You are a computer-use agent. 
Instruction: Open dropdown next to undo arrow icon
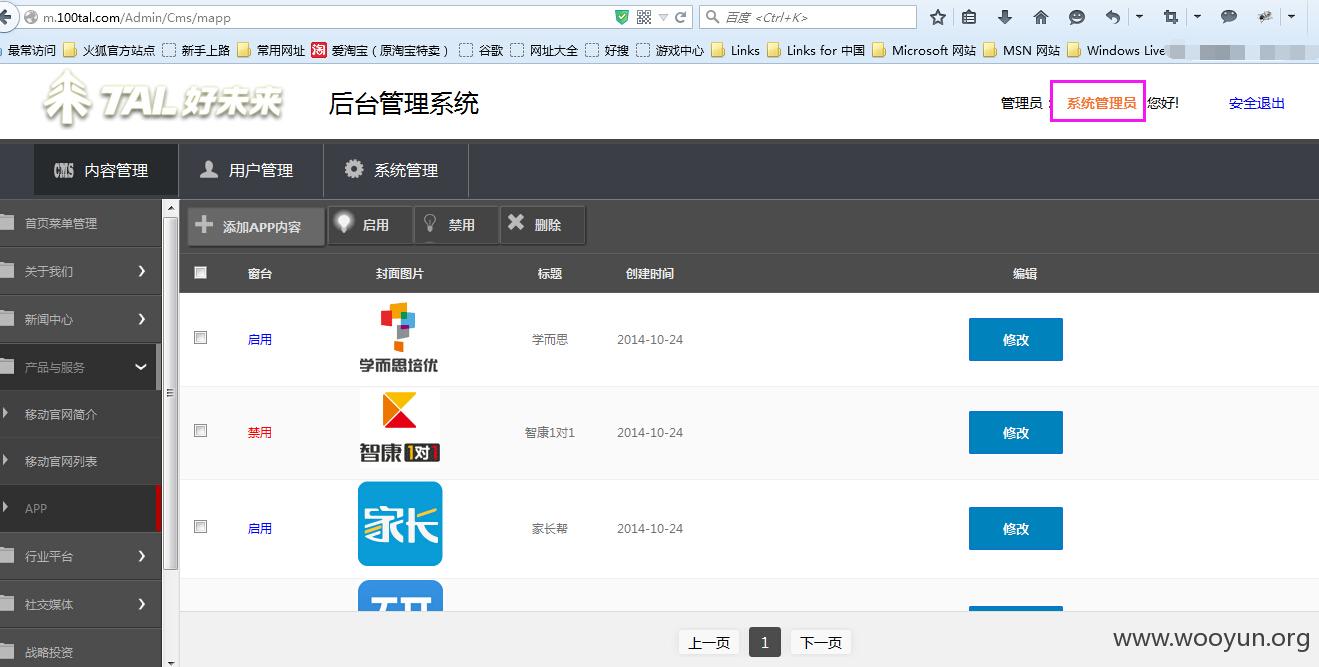(1139, 17)
